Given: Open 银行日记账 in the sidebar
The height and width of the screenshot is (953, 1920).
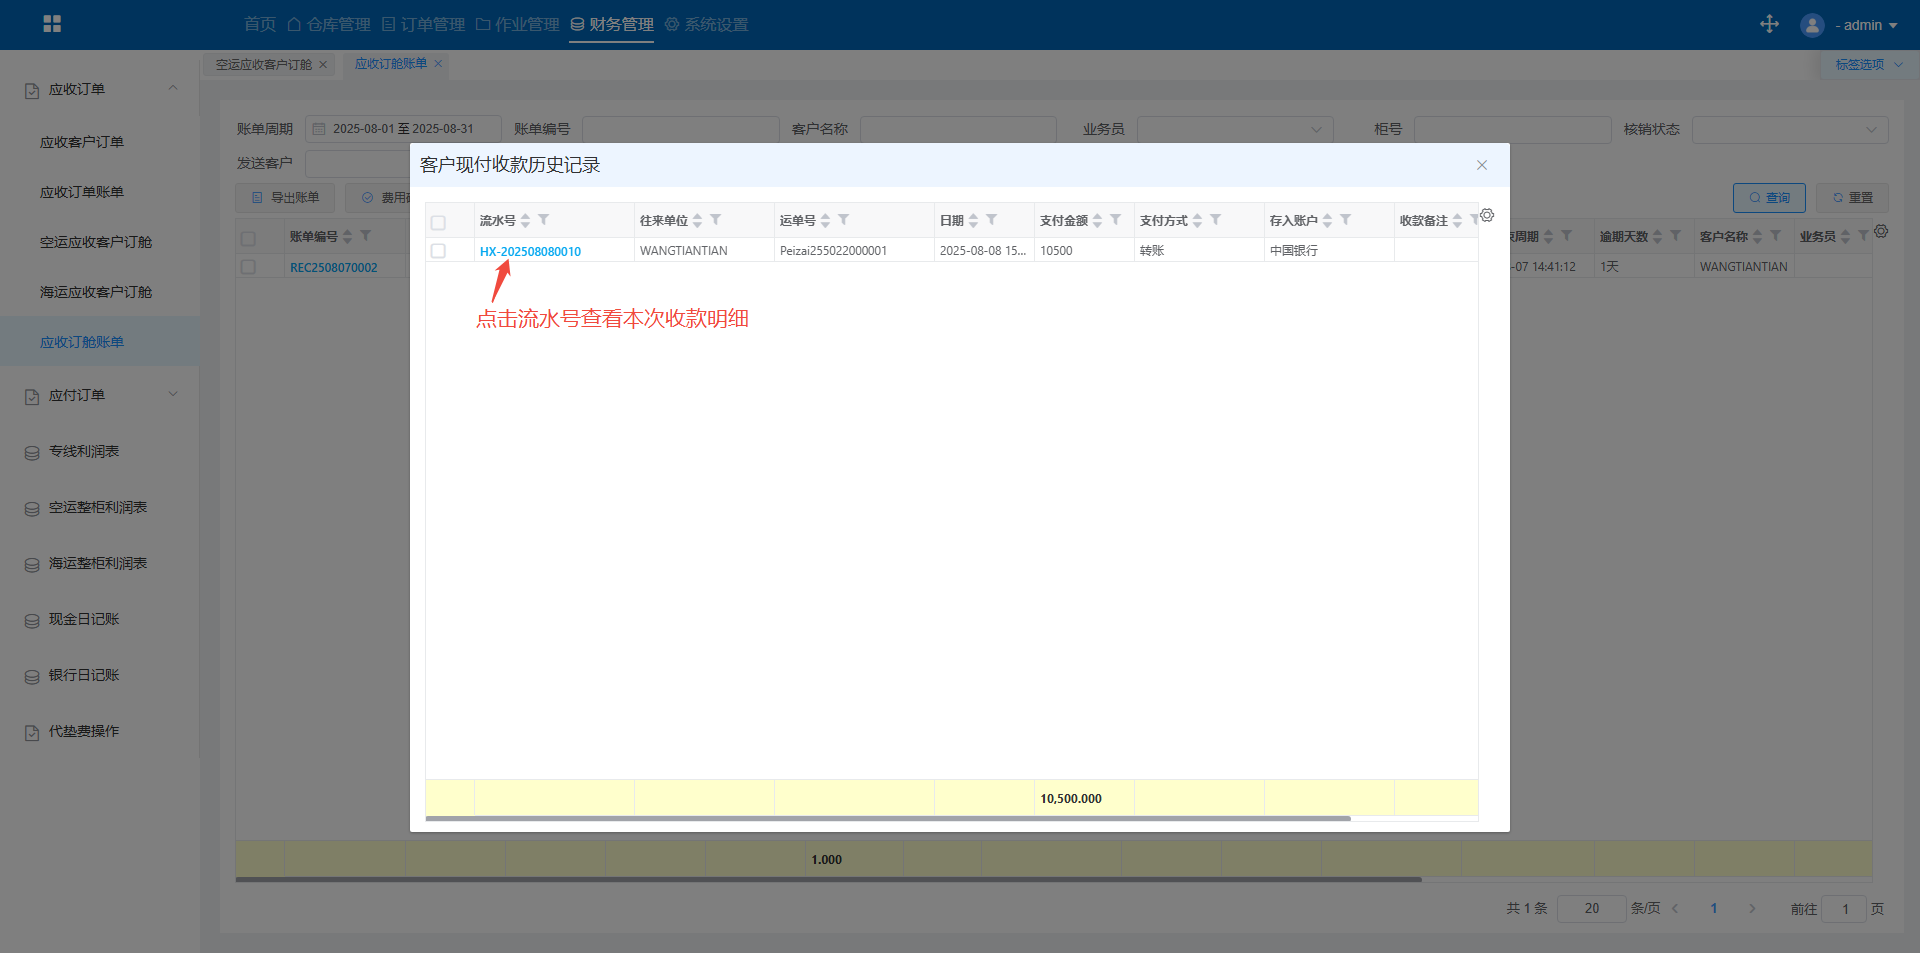Looking at the screenshot, I should tap(84, 675).
